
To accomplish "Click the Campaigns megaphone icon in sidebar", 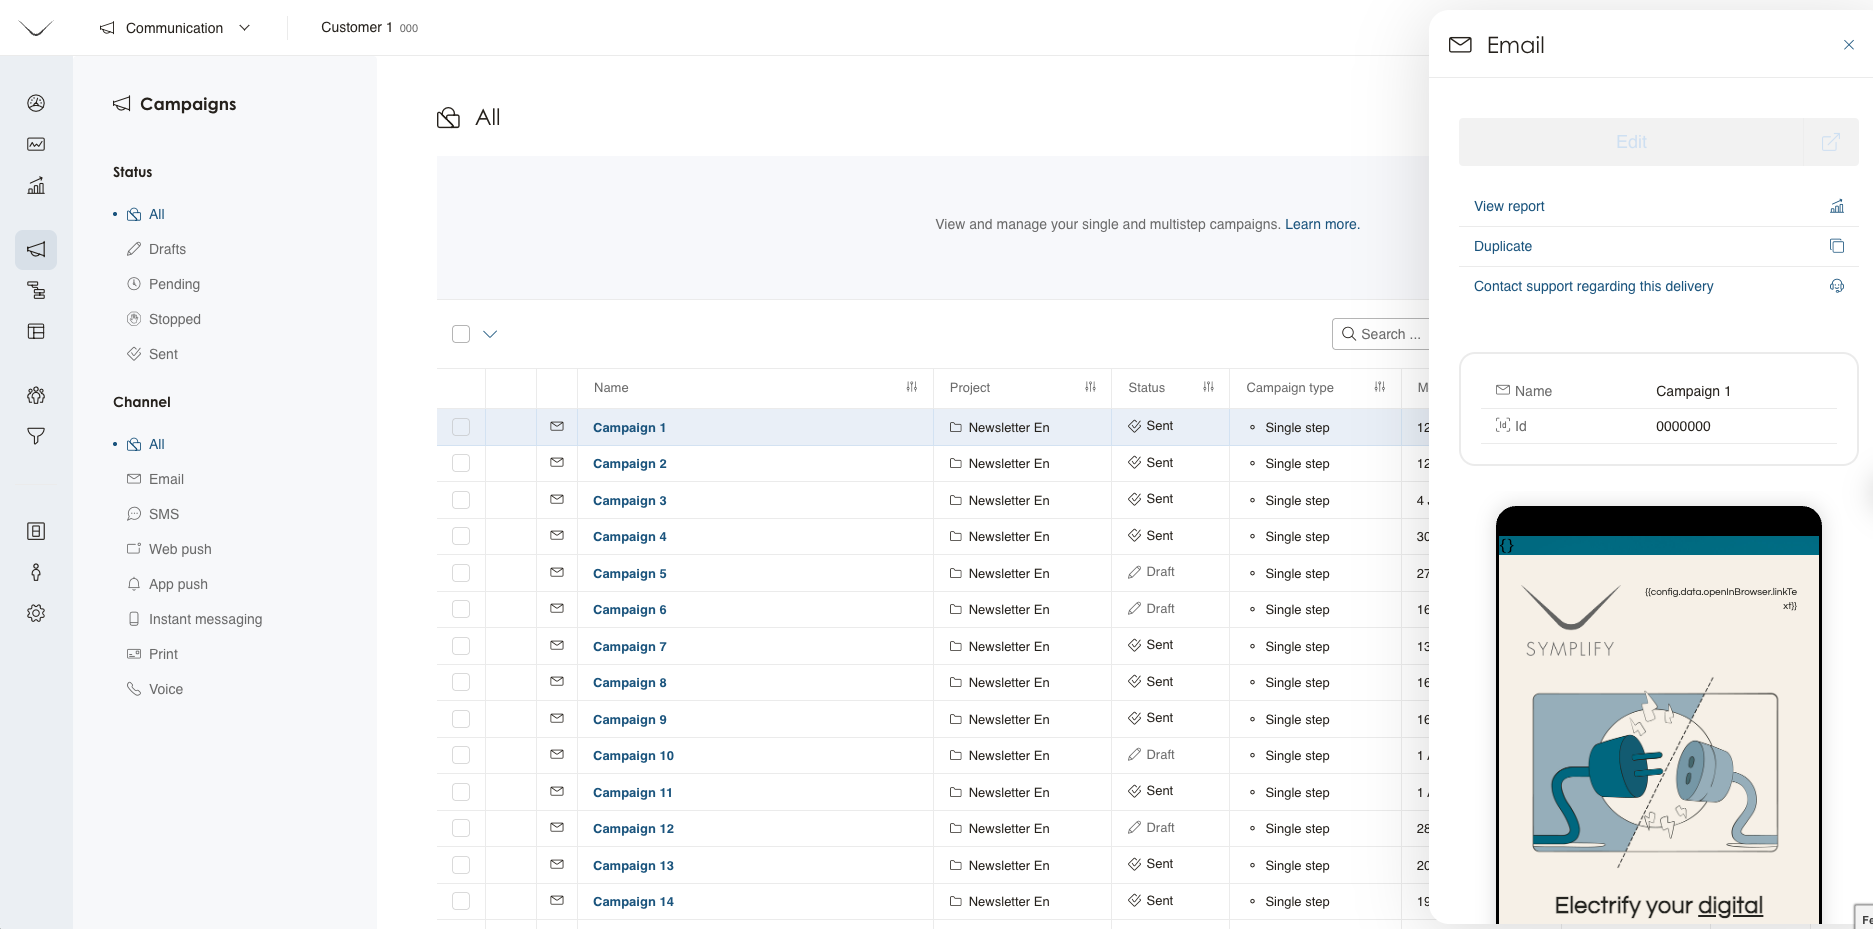I will [36, 249].
